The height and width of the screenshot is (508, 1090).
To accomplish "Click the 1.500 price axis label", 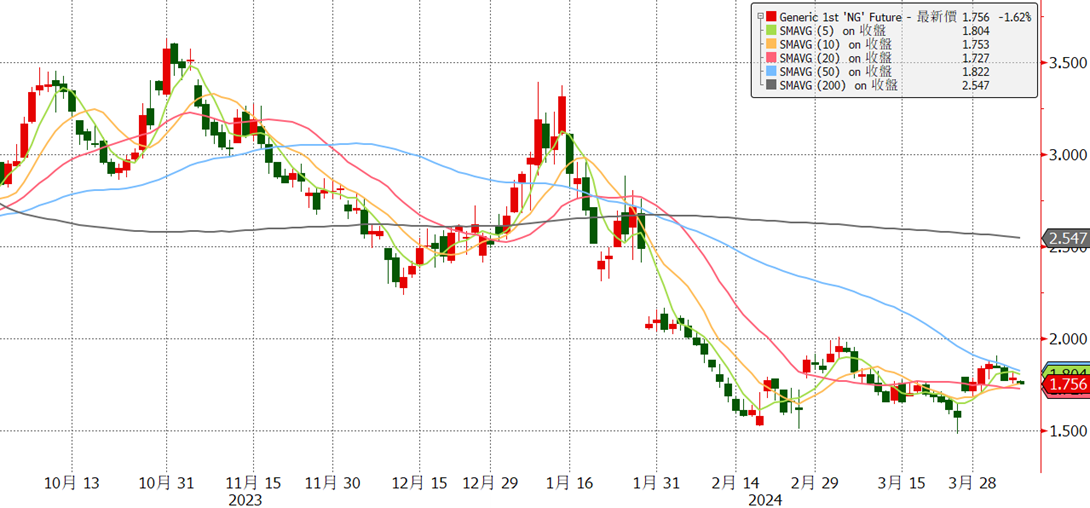I will (x=1067, y=430).
